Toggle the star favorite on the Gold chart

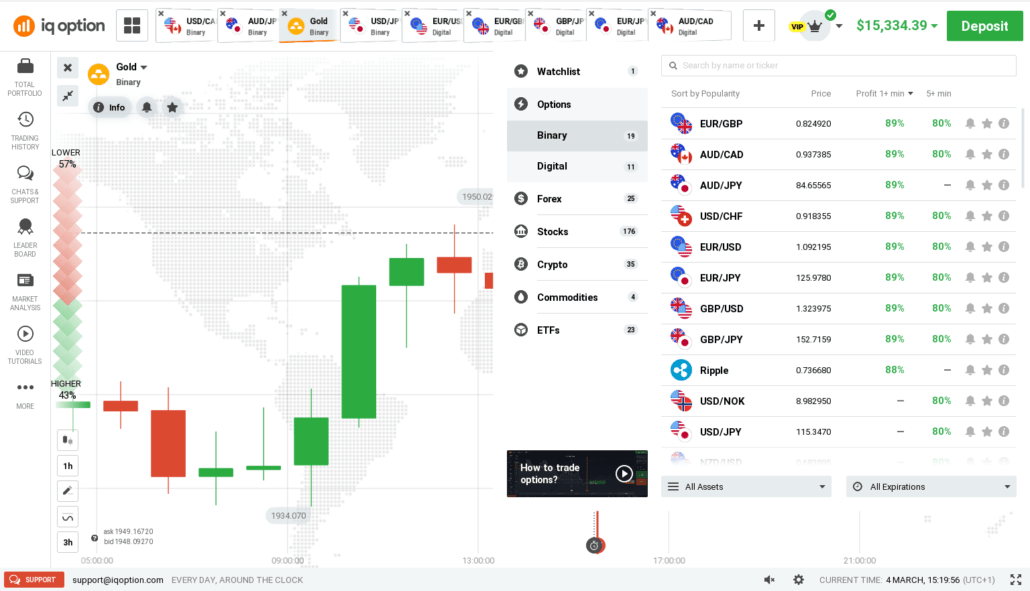click(x=172, y=106)
